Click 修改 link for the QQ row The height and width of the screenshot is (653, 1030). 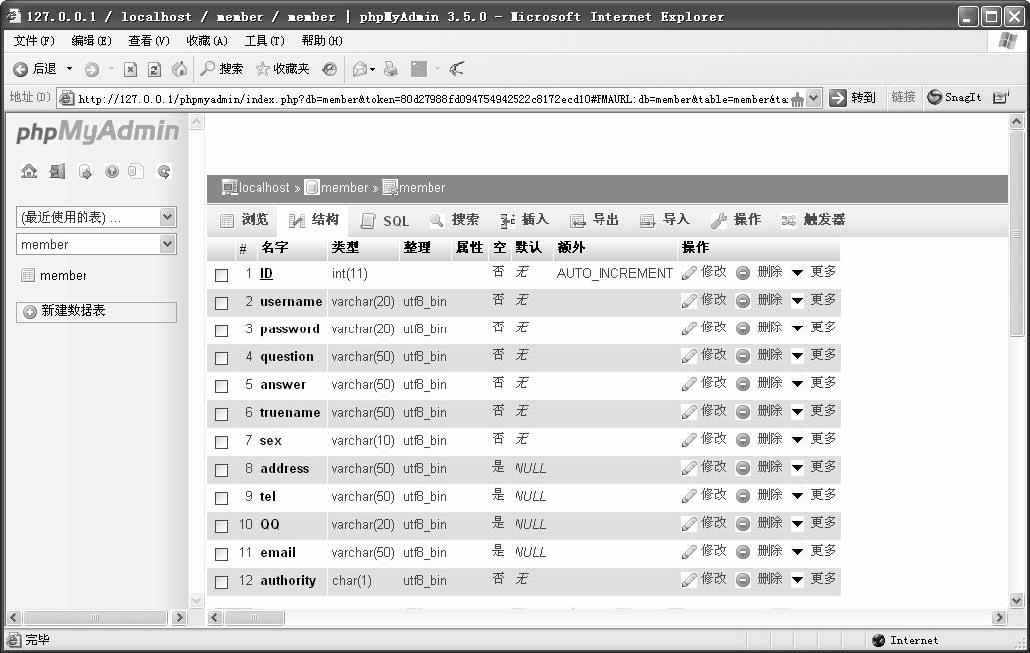coord(713,523)
